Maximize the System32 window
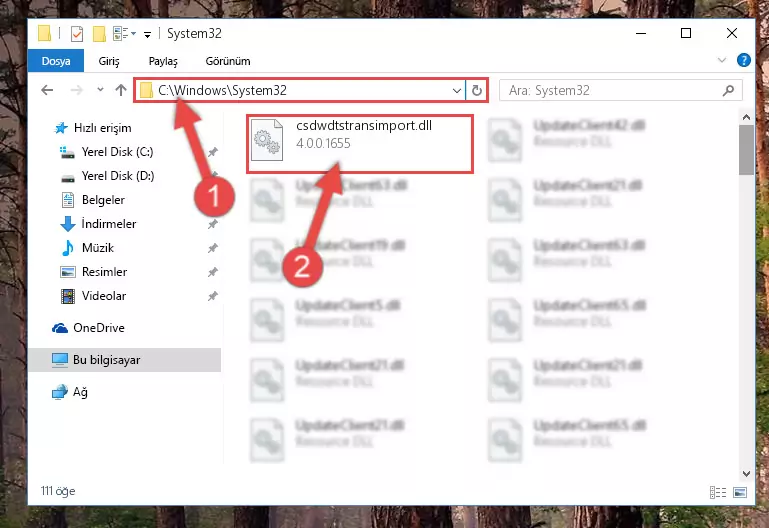This screenshot has width=769, height=528. (686, 33)
